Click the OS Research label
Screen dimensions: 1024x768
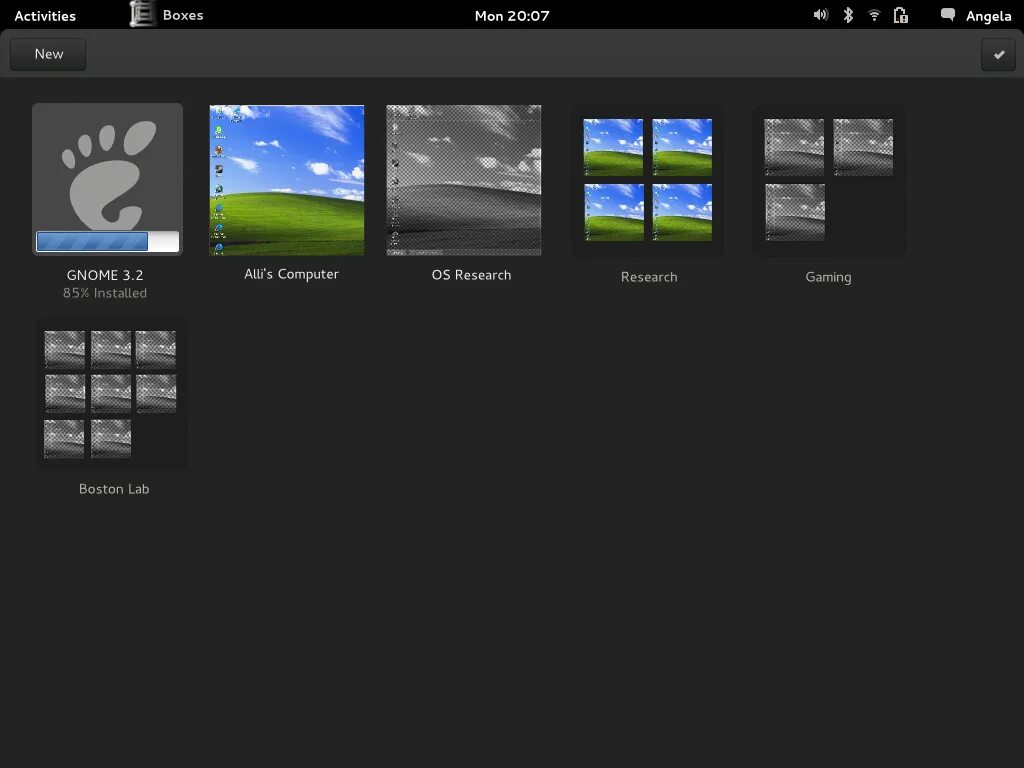472,275
